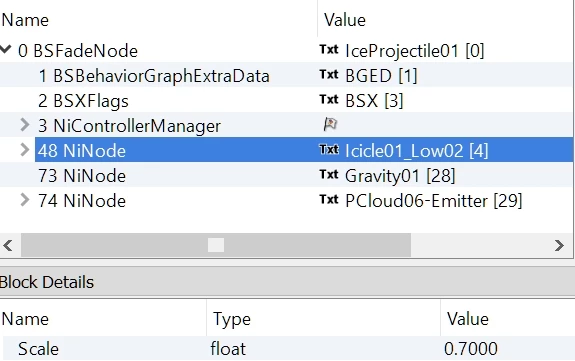Screen dimensions: 575x361
Task: Click the Txt icon beside IceProjectile01
Action: 329,50
